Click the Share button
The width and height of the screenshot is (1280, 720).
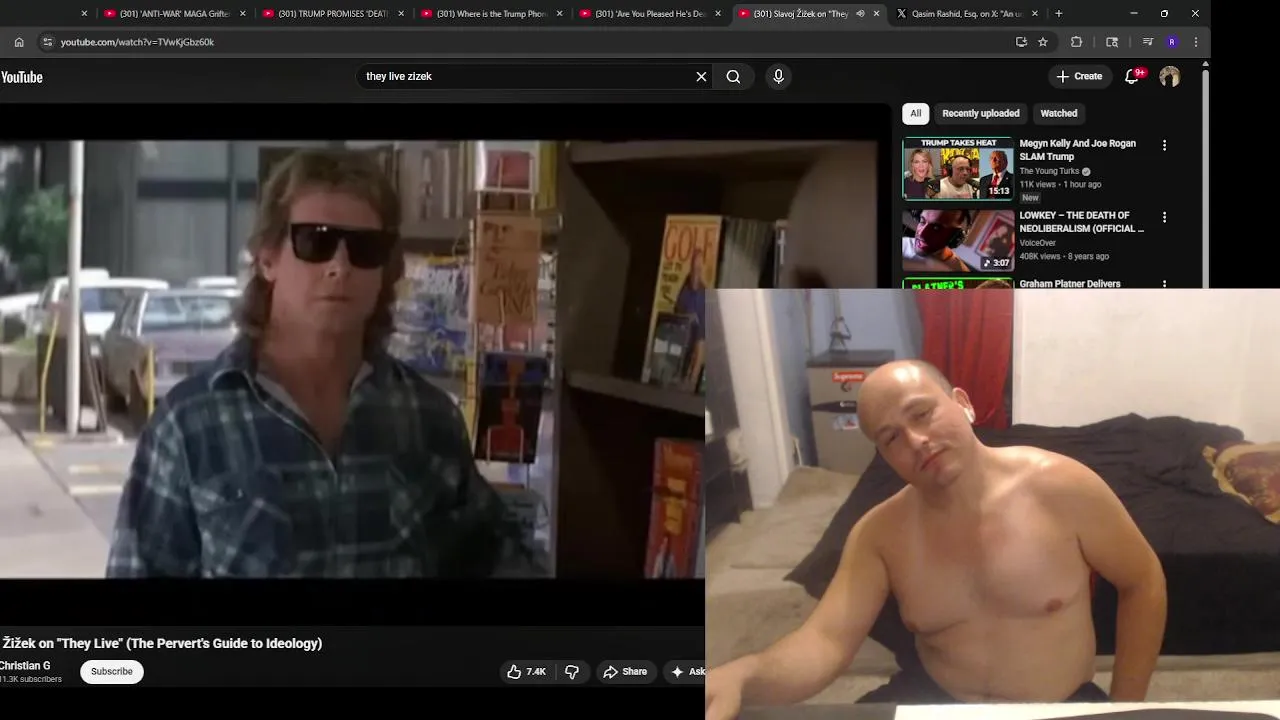625,672
